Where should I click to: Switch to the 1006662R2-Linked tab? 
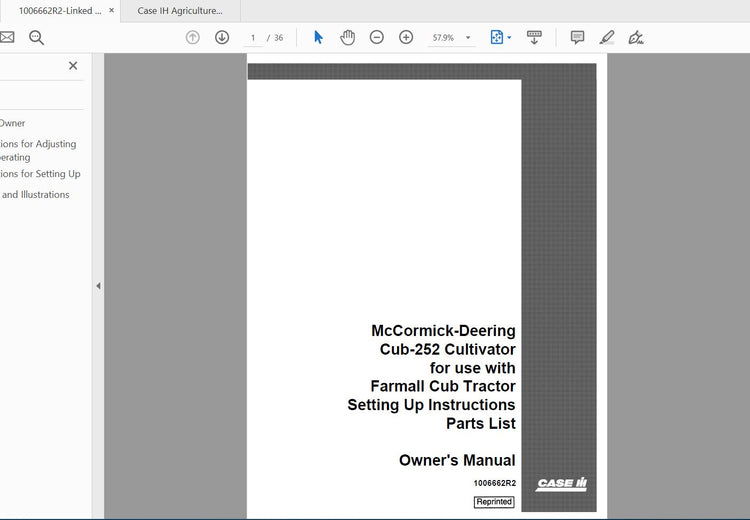60,11
